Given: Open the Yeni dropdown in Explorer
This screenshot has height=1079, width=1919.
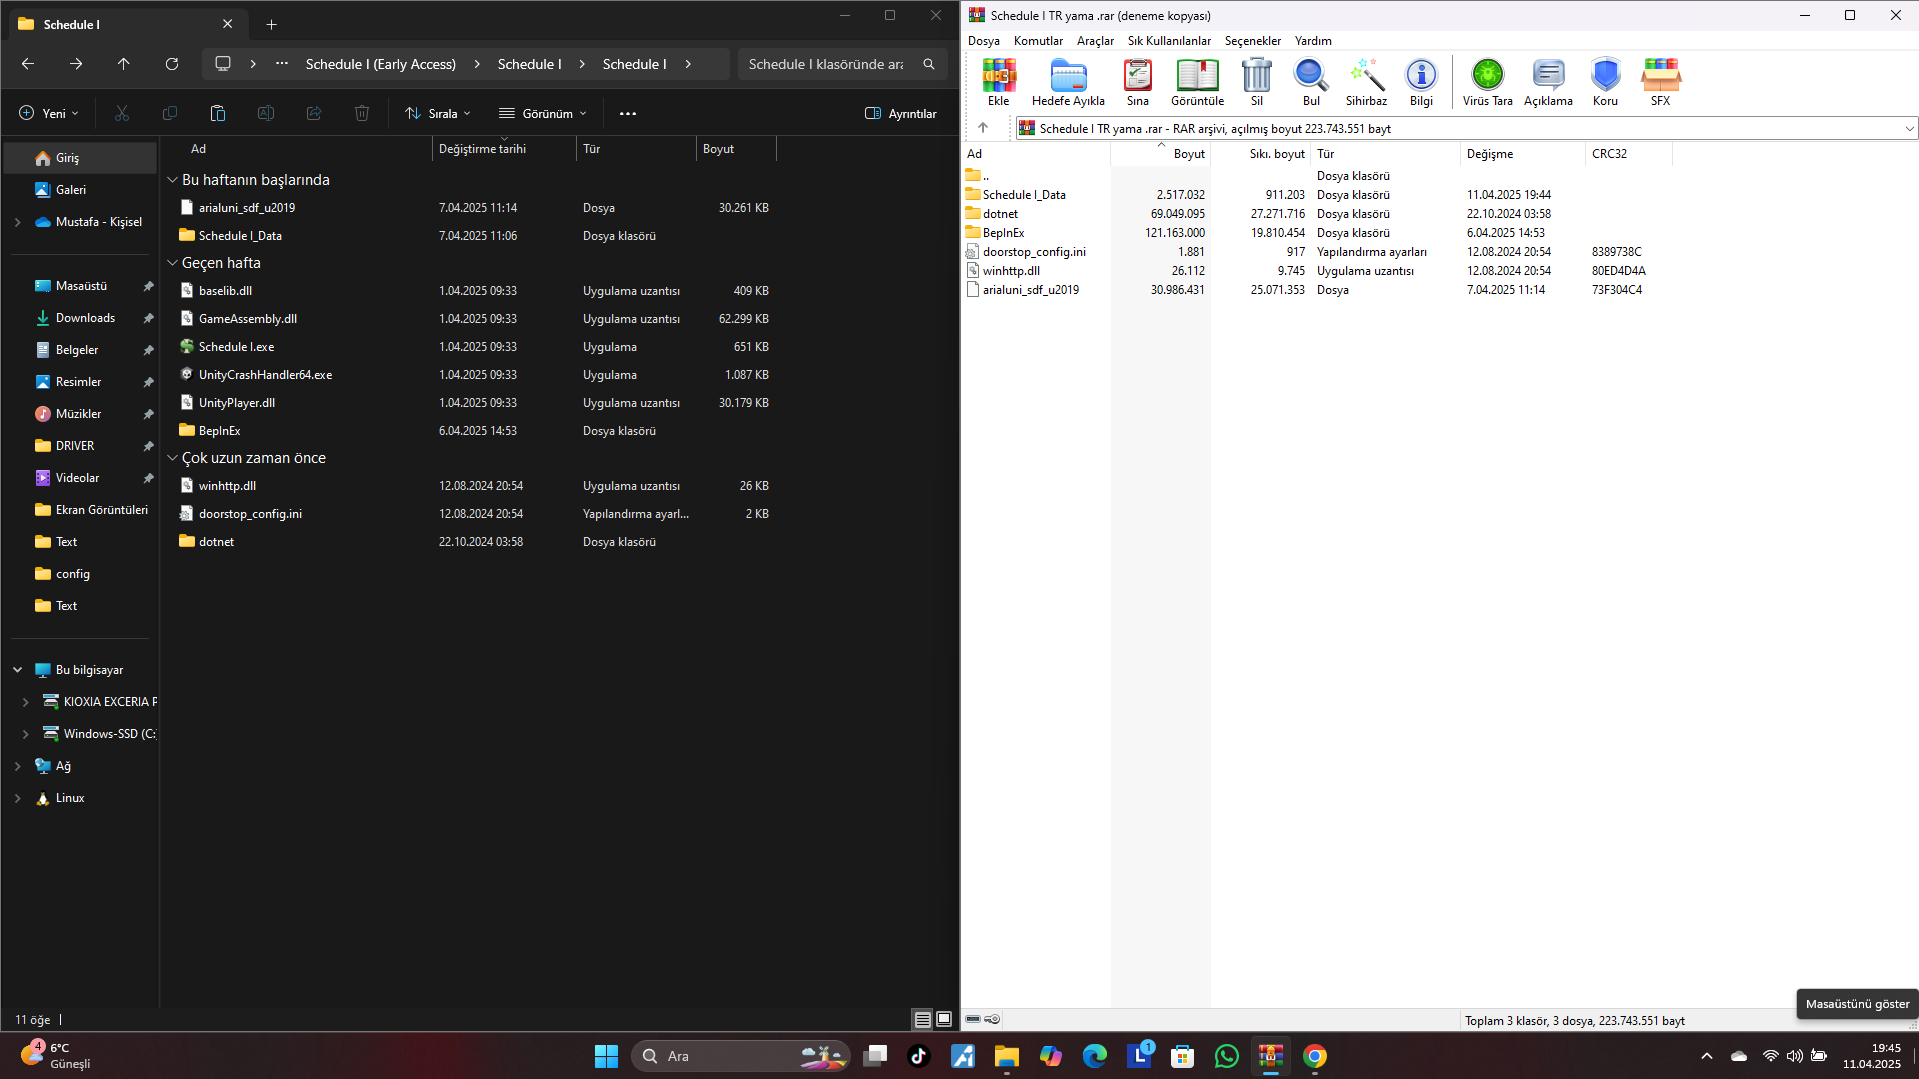Looking at the screenshot, I should point(49,113).
